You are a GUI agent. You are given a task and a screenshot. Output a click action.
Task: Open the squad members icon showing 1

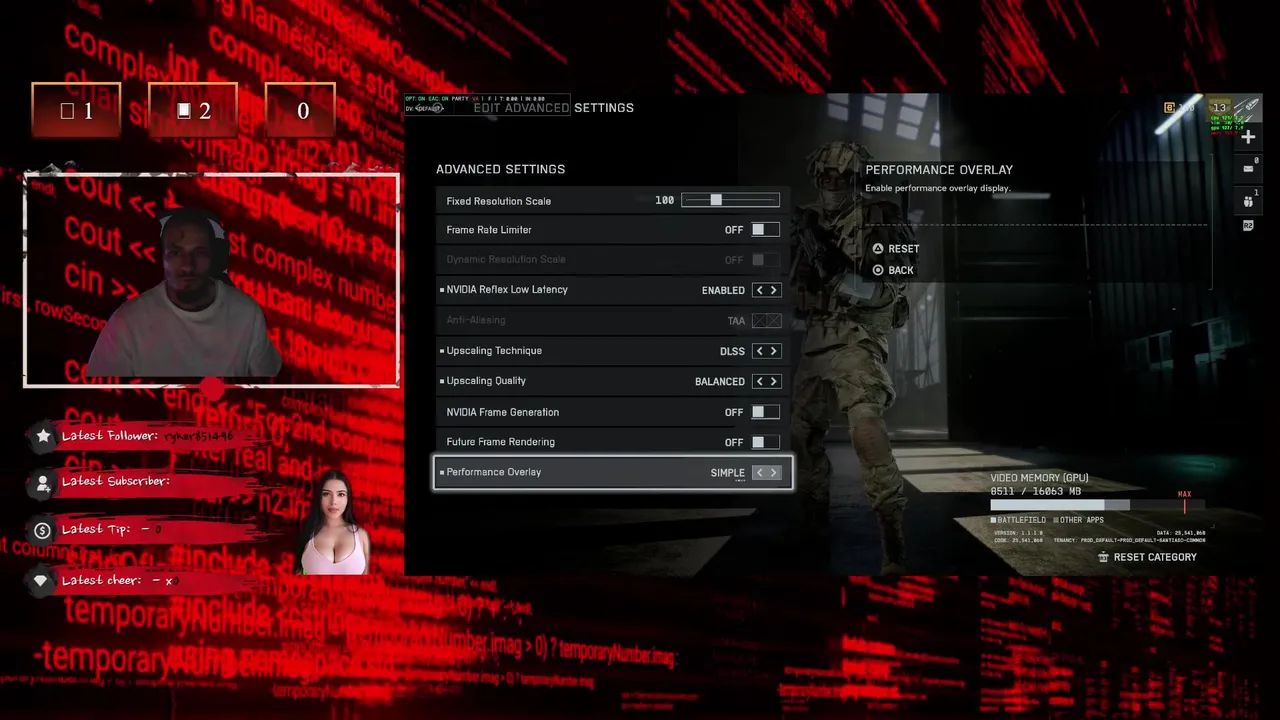coord(1248,201)
